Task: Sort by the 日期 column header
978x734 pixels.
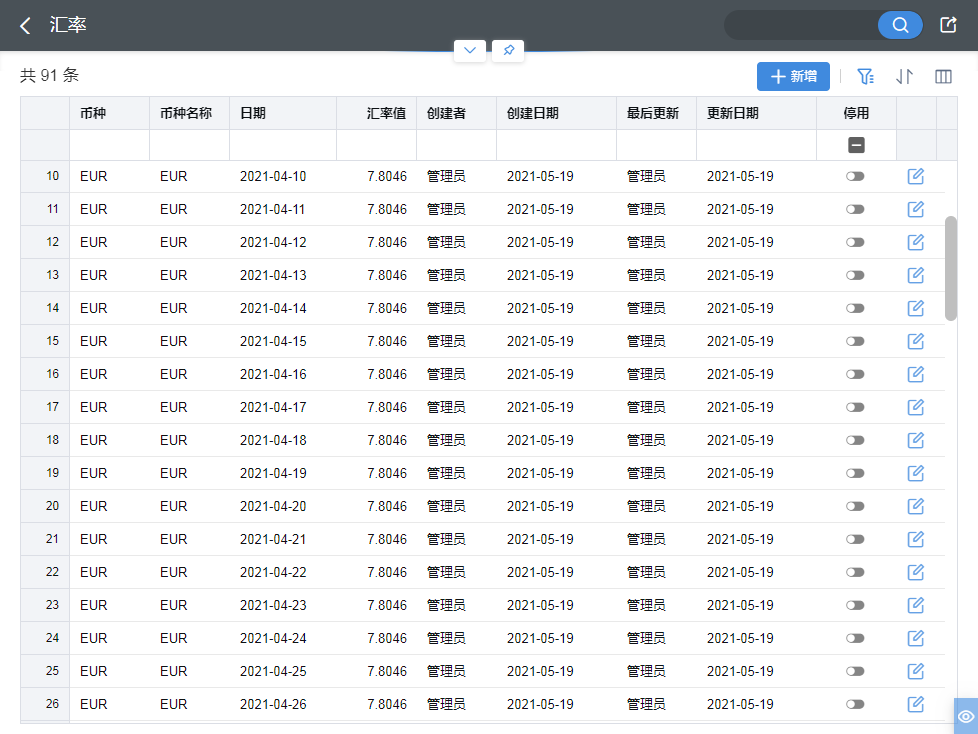Action: click(x=283, y=113)
